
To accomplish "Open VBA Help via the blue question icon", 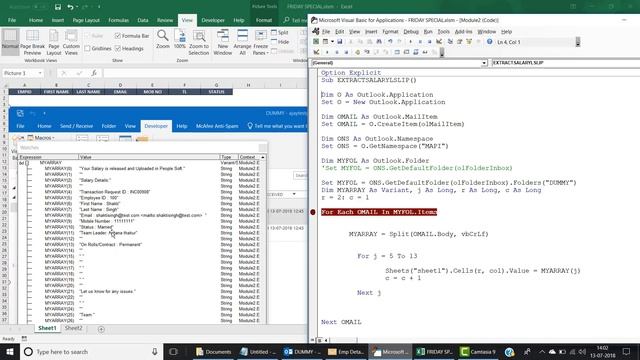I will [489, 42].
